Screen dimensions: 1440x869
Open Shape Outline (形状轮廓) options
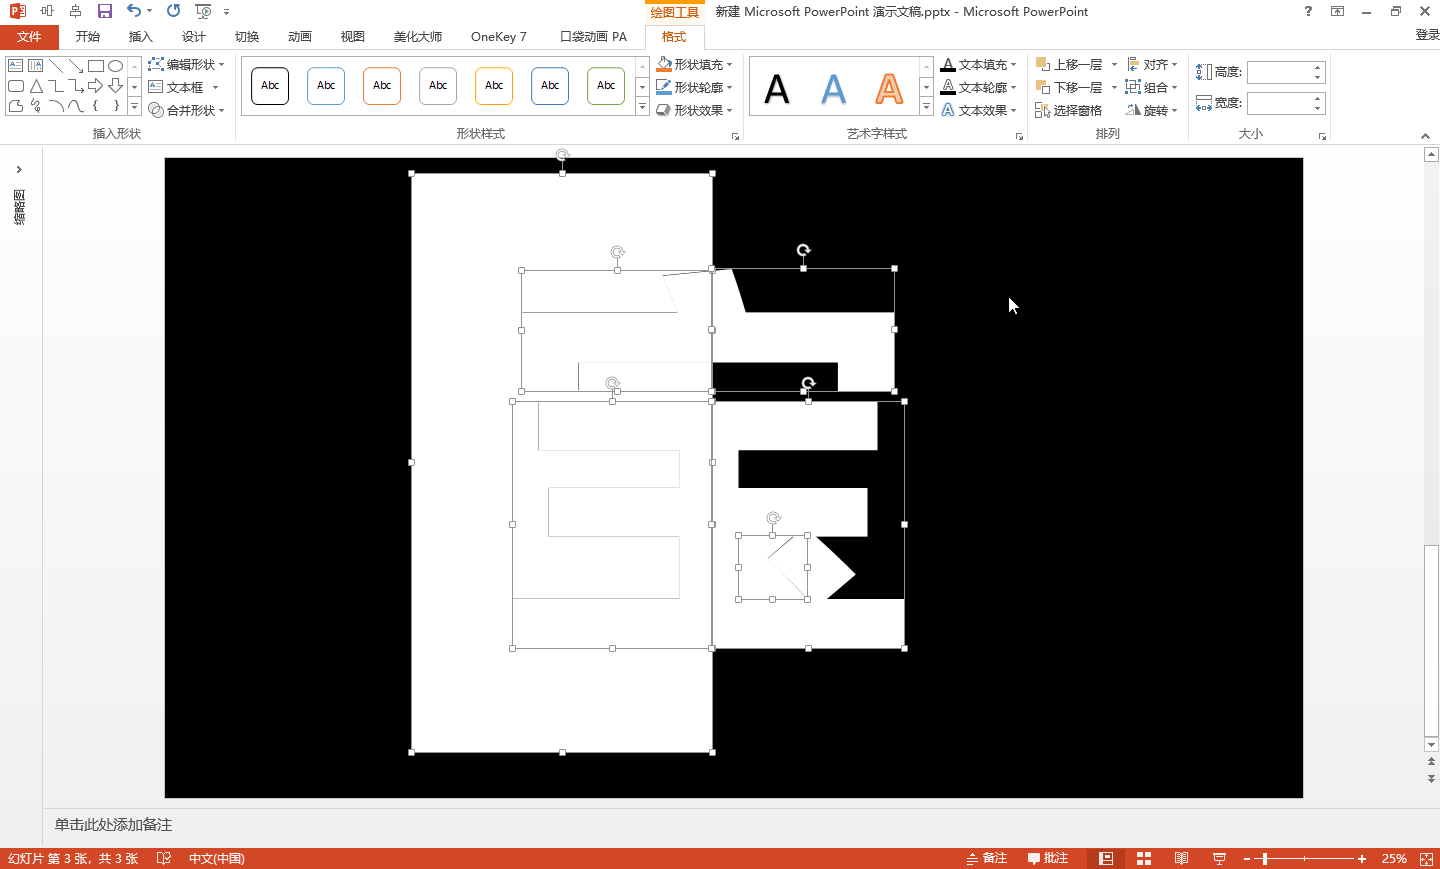point(695,87)
